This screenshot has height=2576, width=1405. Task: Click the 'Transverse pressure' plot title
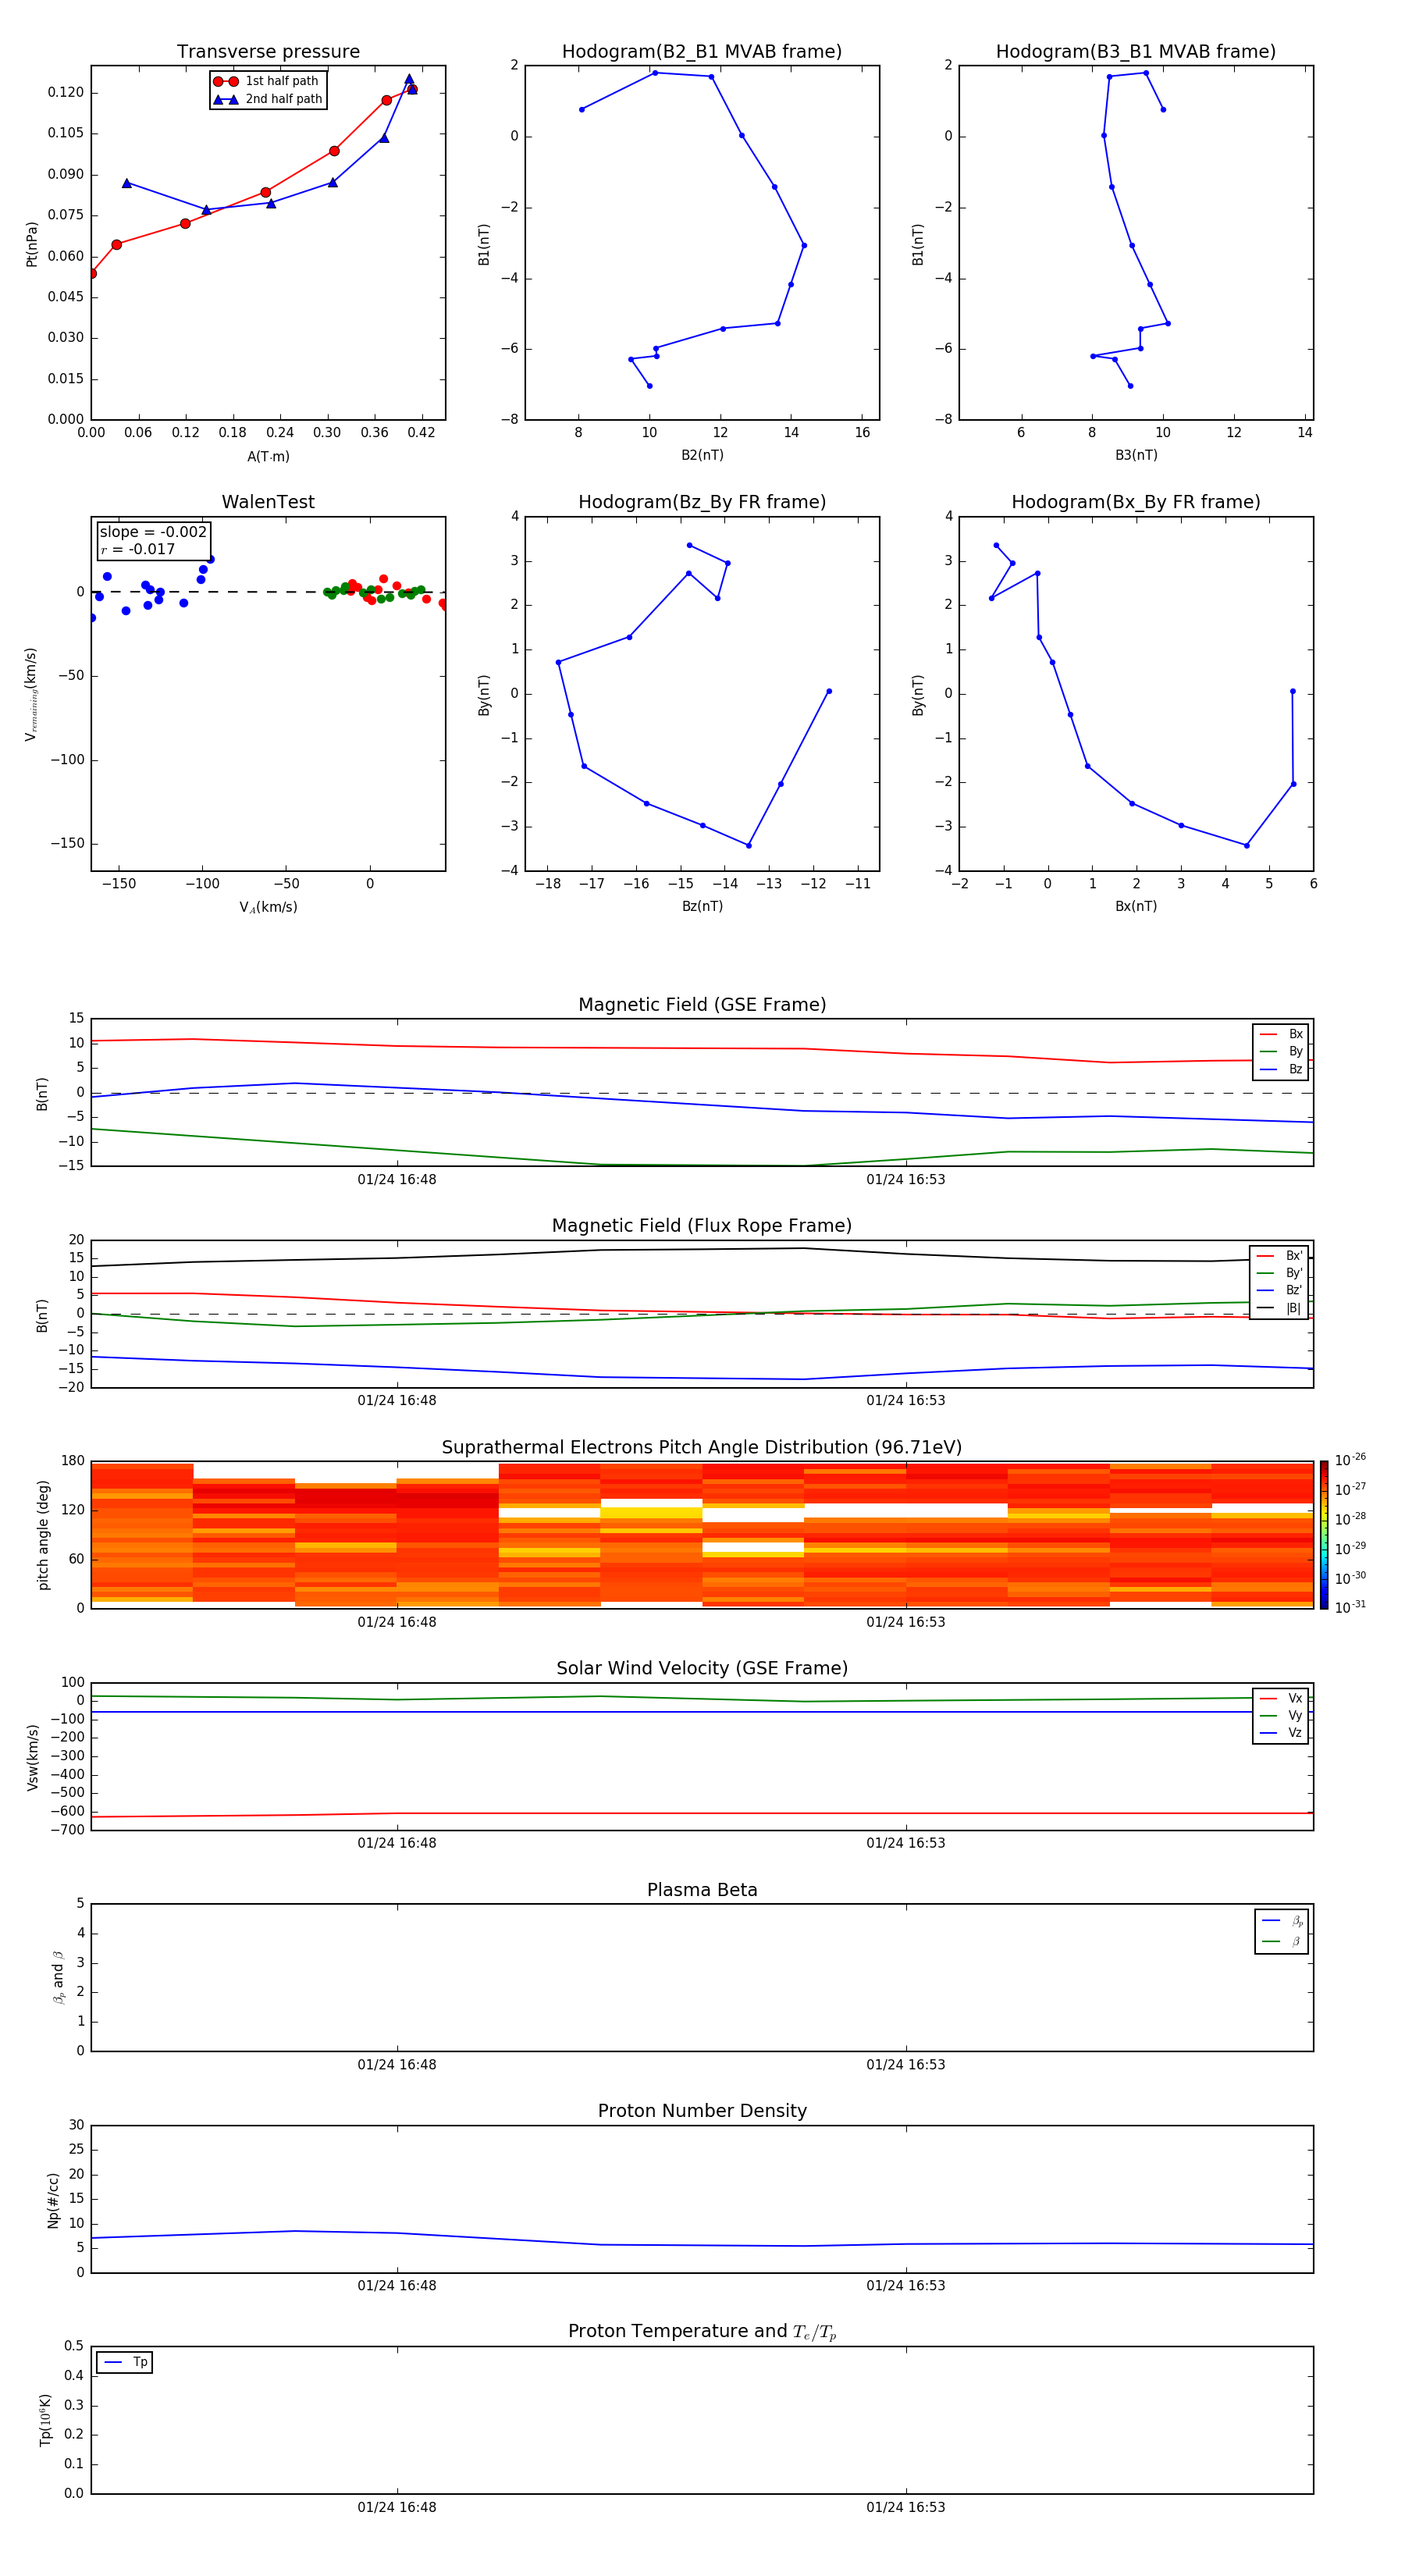[x=268, y=52]
